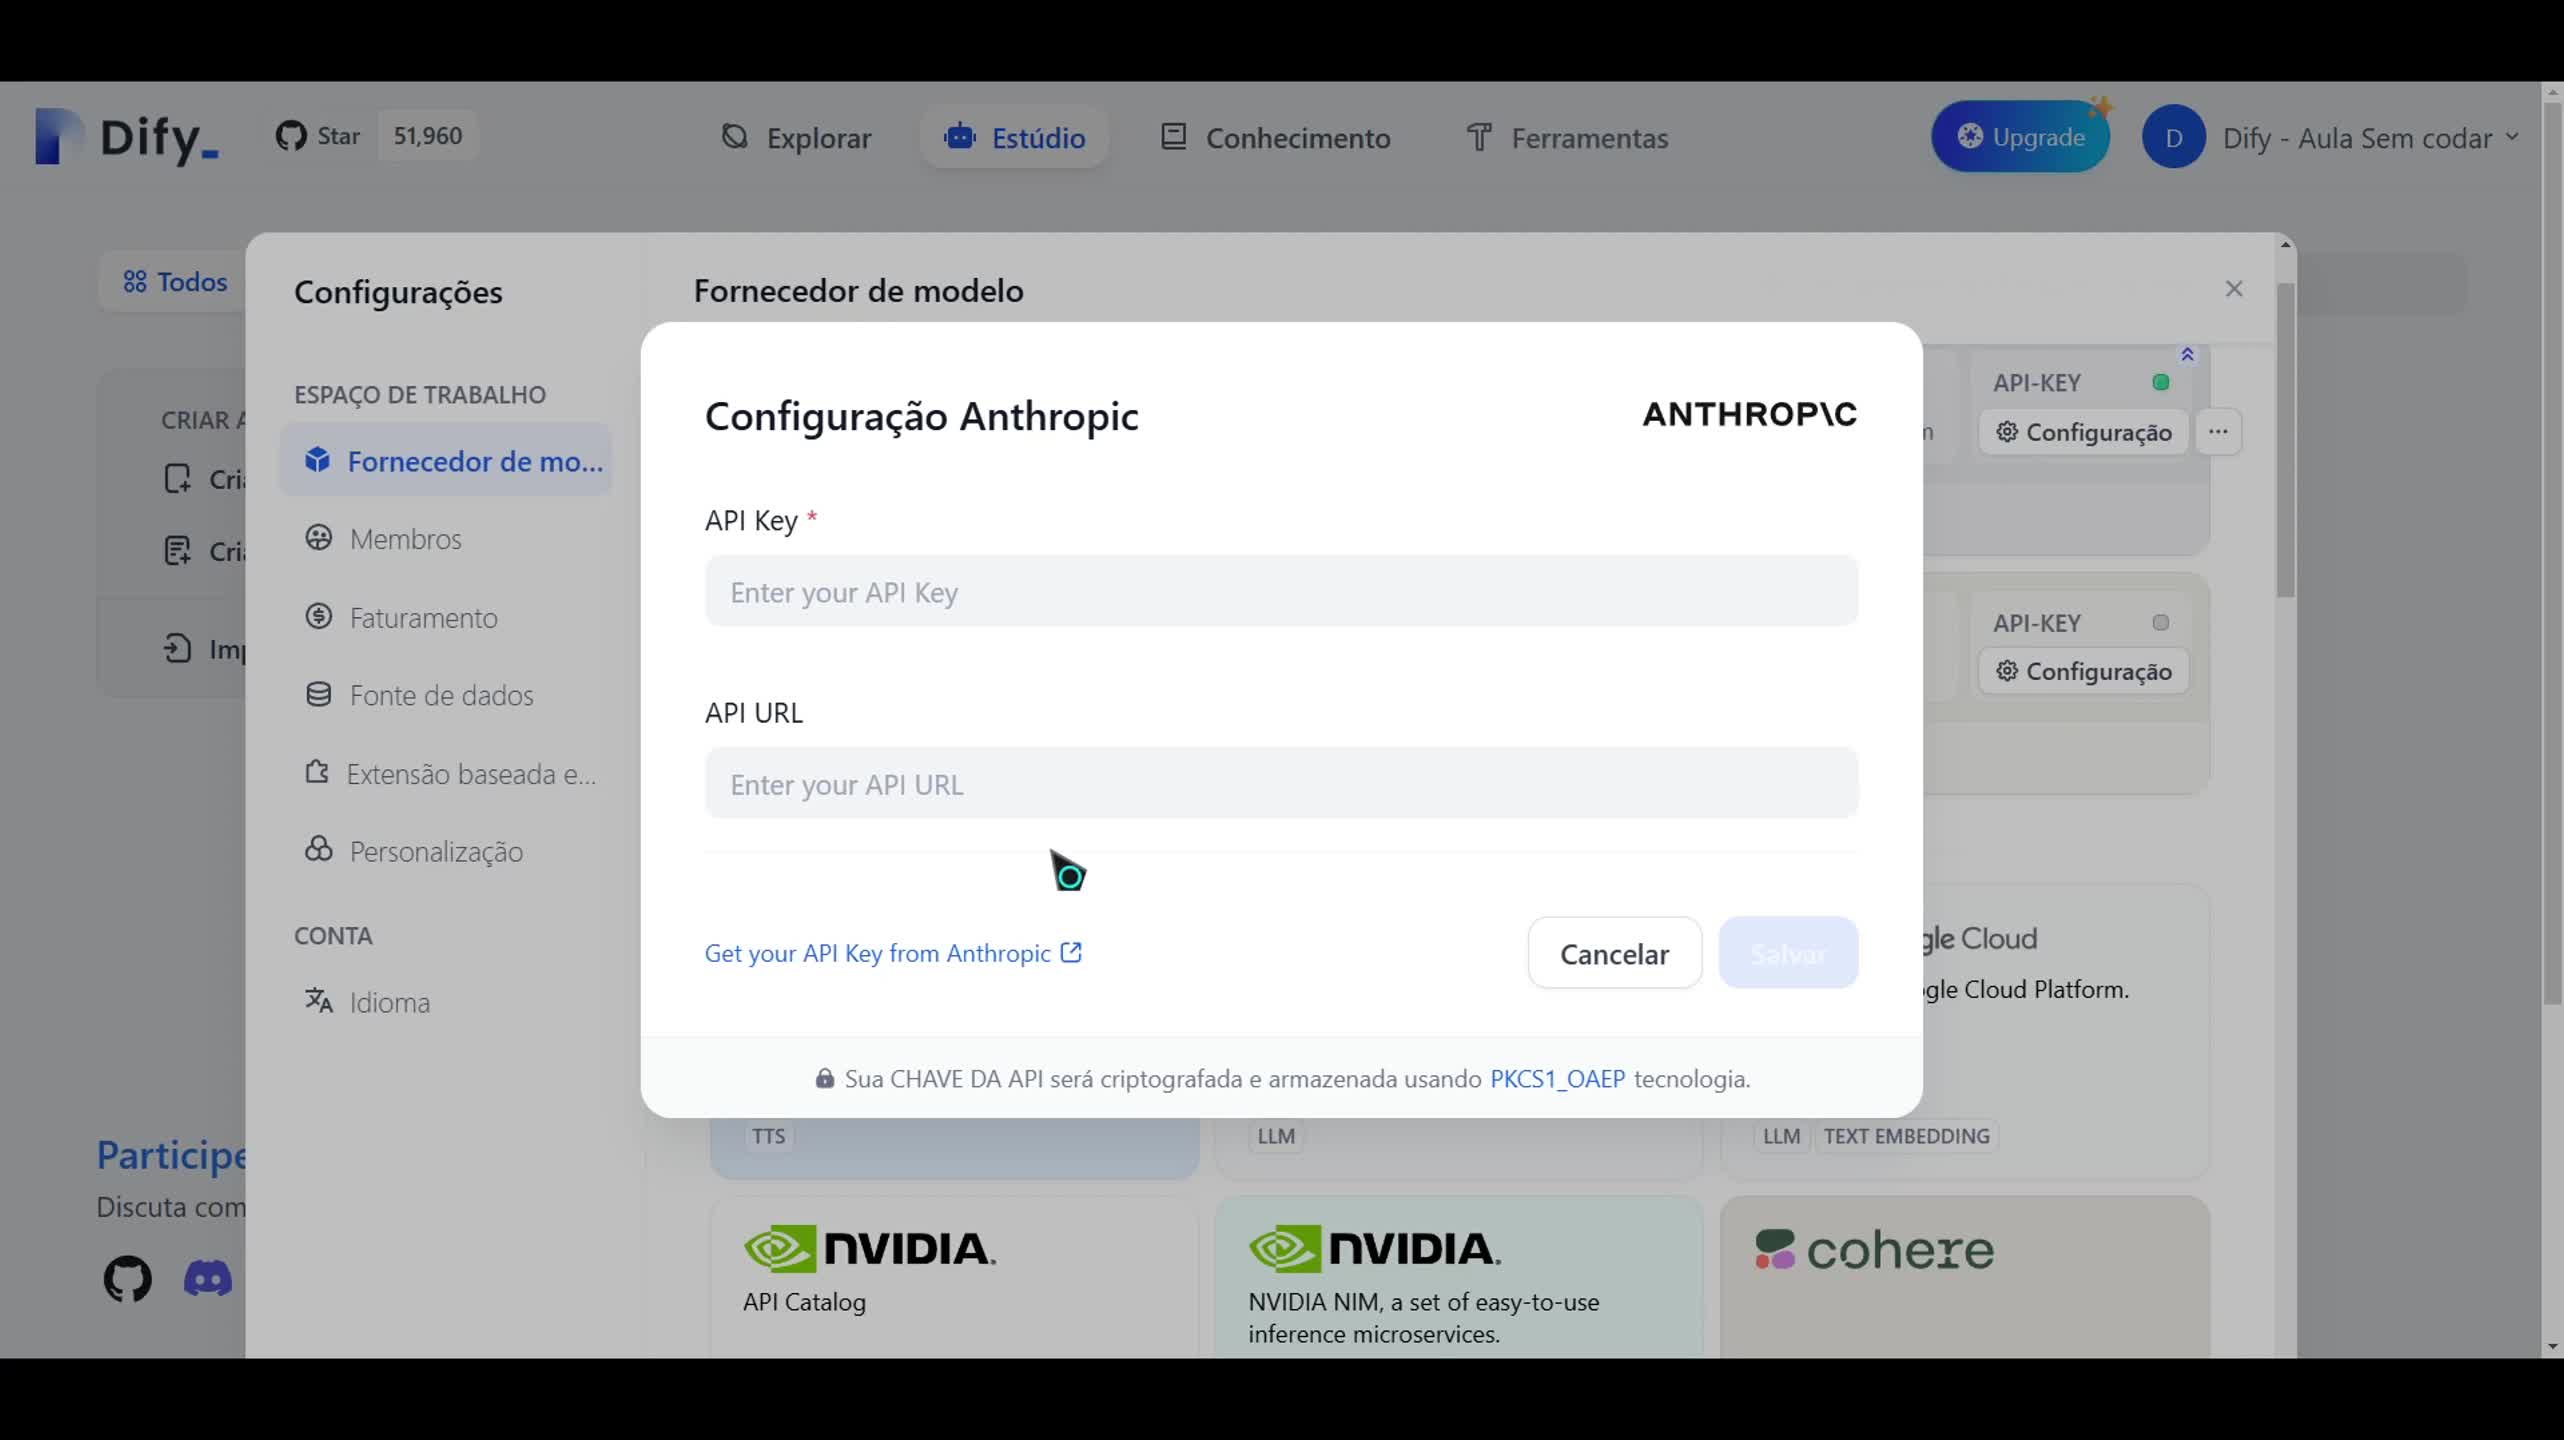Open the Faturamento billing icon
This screenshot has width=2564, height=1440.
click(x=318, y=616)
